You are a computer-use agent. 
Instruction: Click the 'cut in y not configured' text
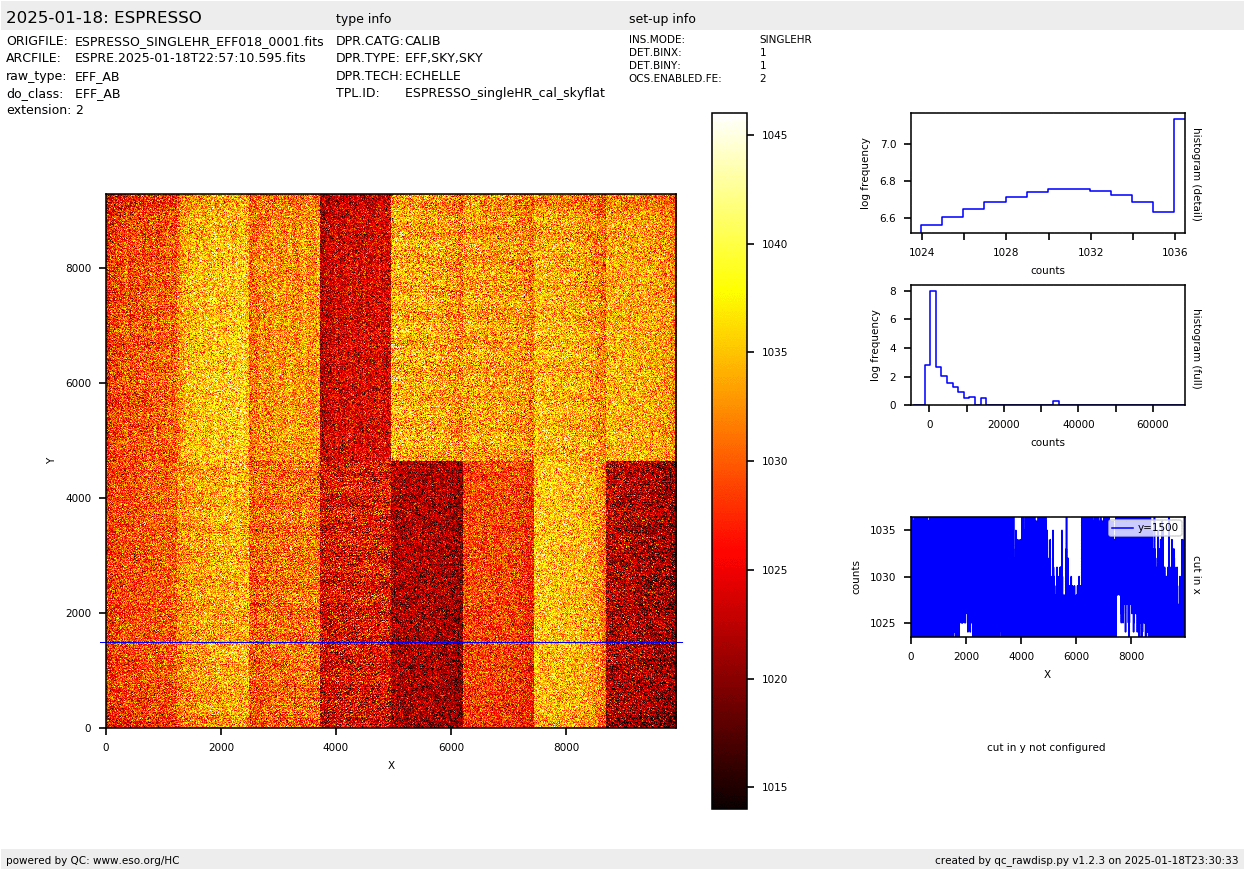point(1046,748)
